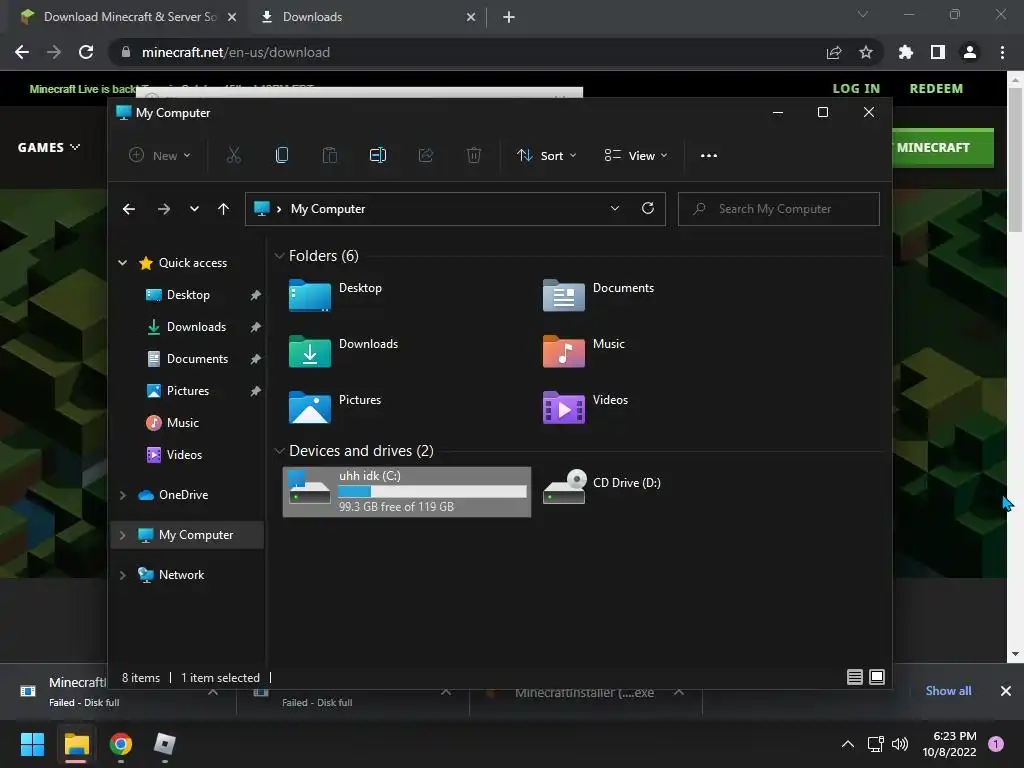Select the CD Drive (D:) item
This screenshot has height=768, width=1024.
[x=601, y=487]
